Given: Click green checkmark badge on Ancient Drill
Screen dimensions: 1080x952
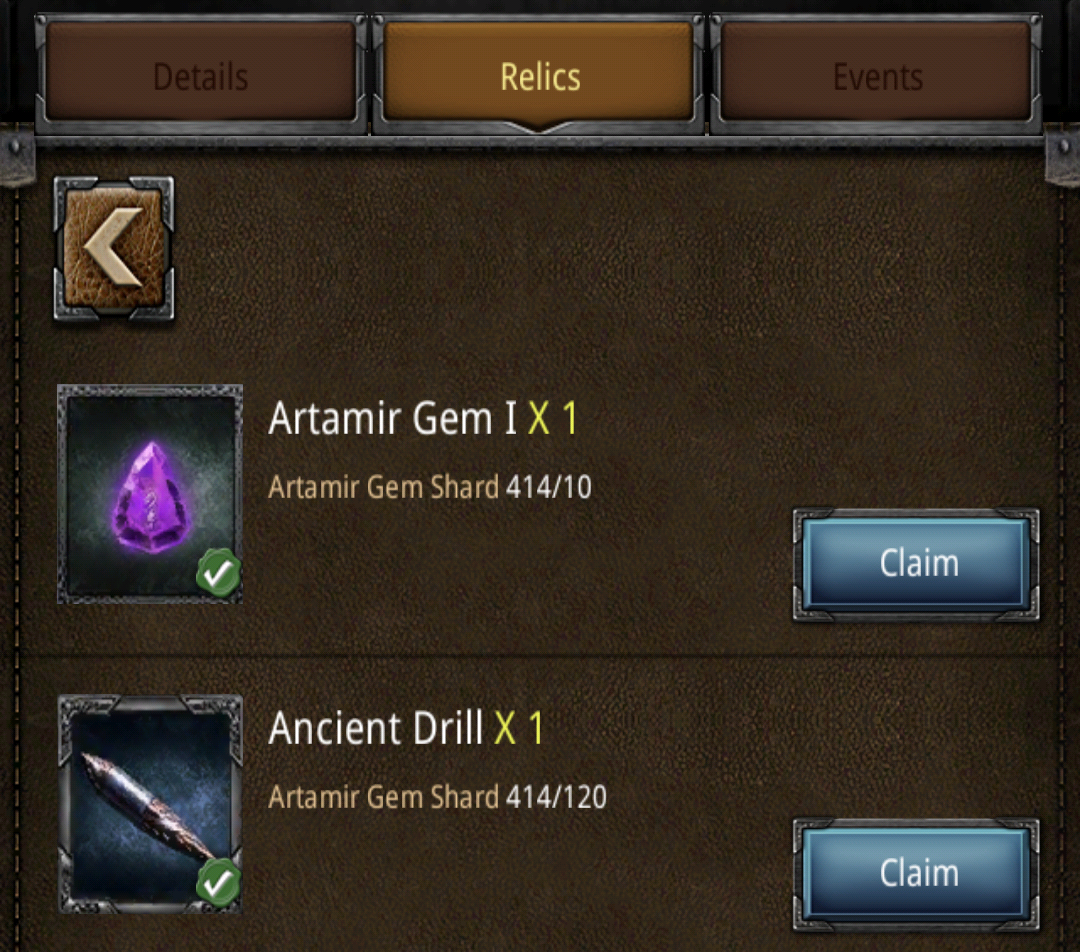Looking at the screenshot, I should point(218,882).
